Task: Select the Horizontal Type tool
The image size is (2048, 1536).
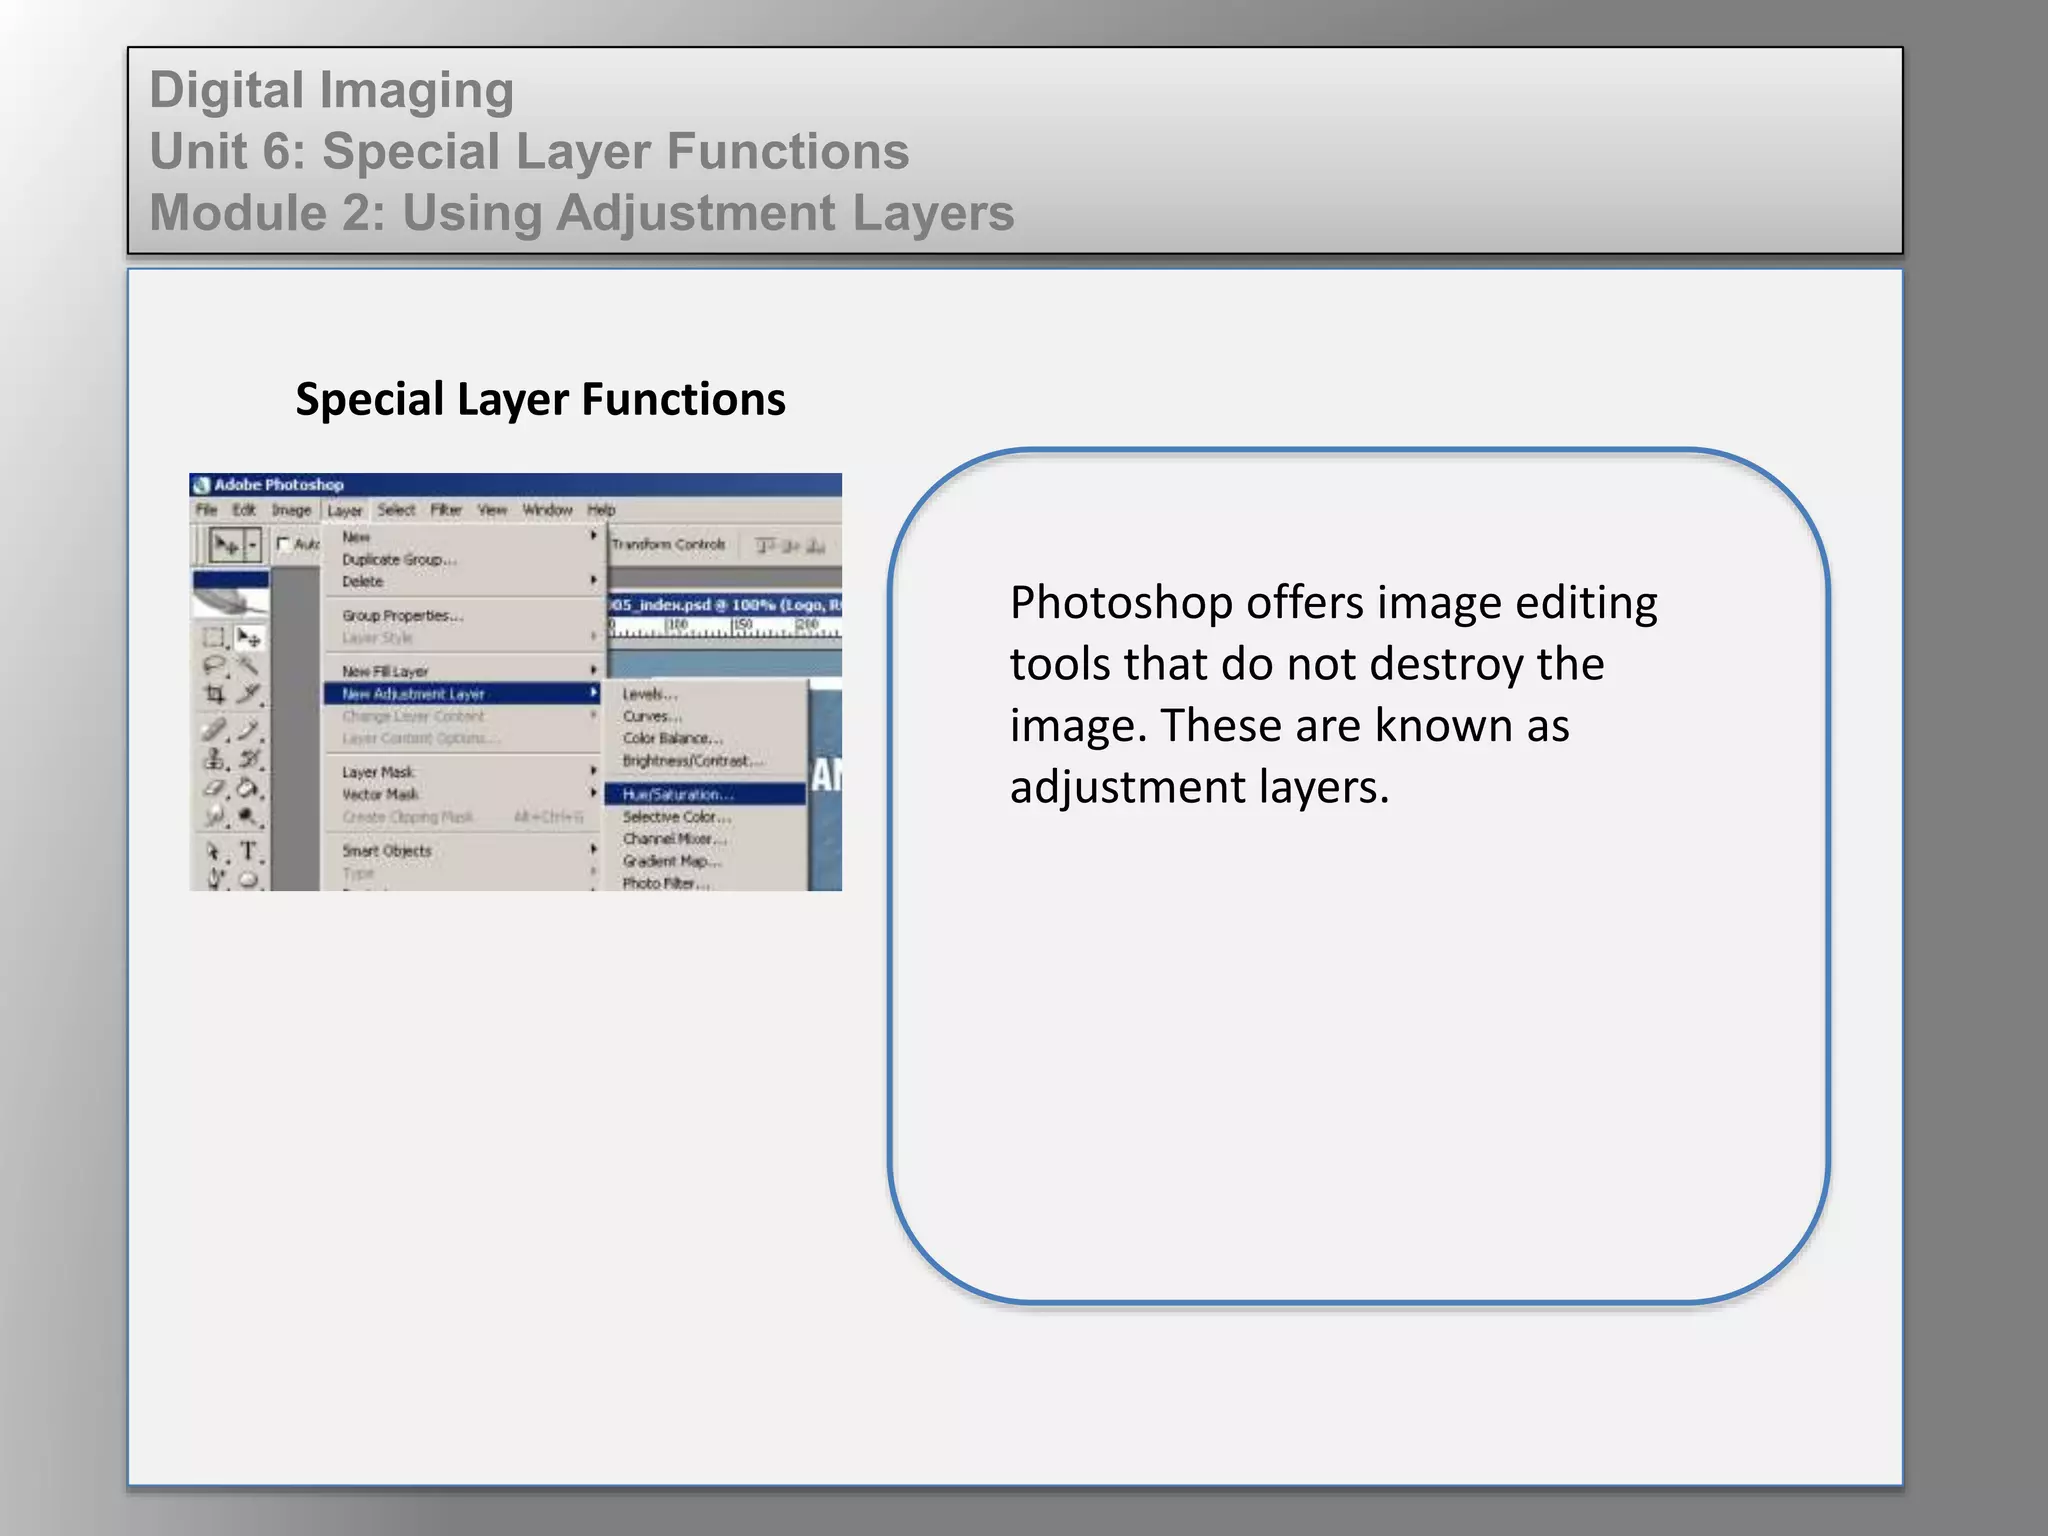Action: (249, 851)
